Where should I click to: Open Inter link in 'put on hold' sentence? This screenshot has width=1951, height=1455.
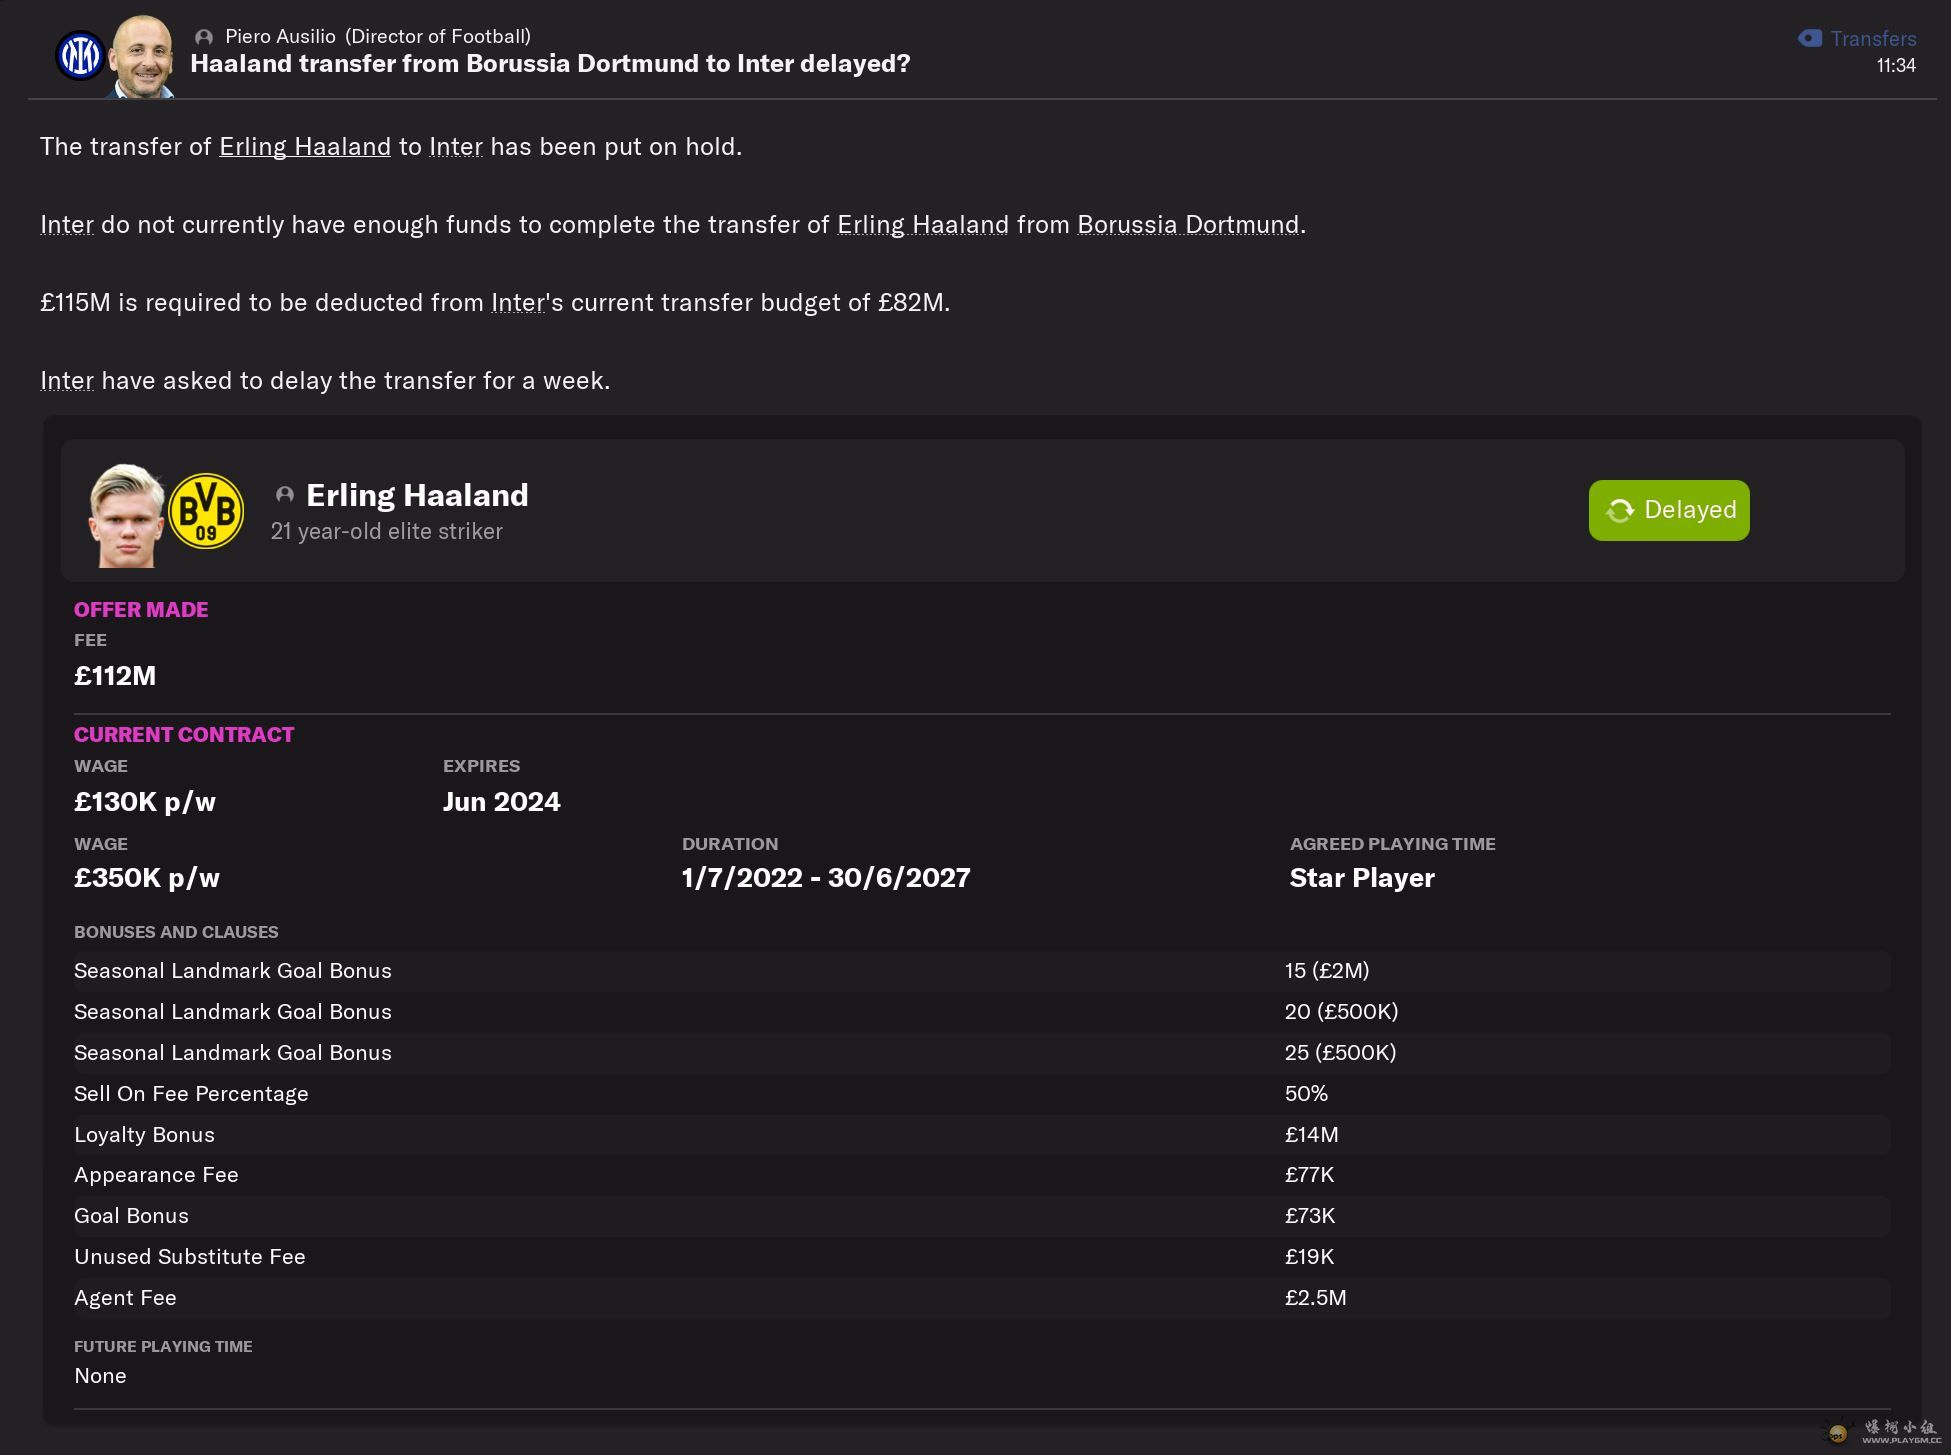pyautogui.click(x=456, y=147)
